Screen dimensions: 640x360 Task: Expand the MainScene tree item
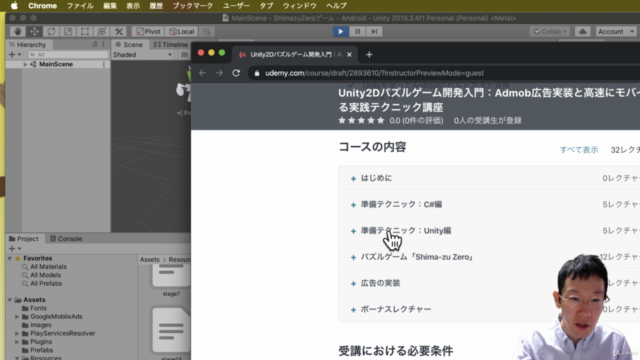click(25, 64)
